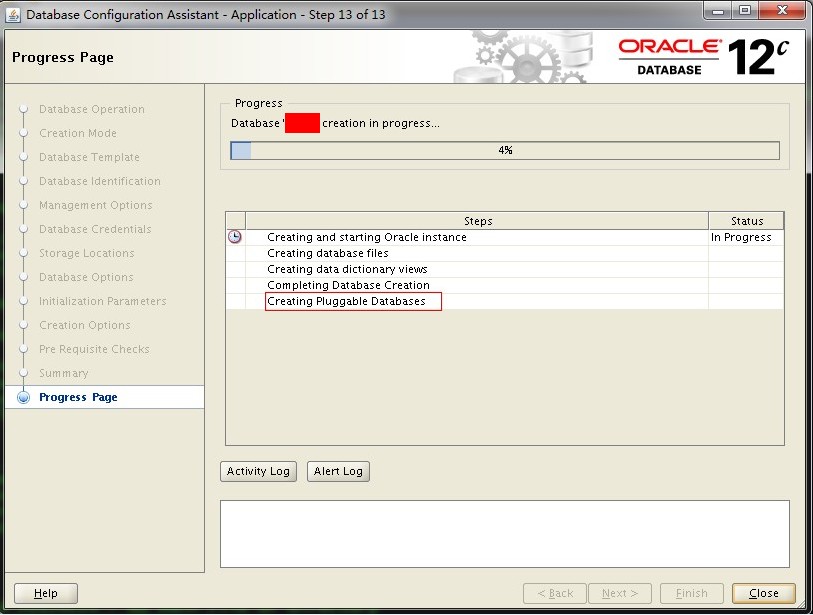The image size is (813, 615).
Task: Click the disabled Back button
Action: click(x=555, y=593)
